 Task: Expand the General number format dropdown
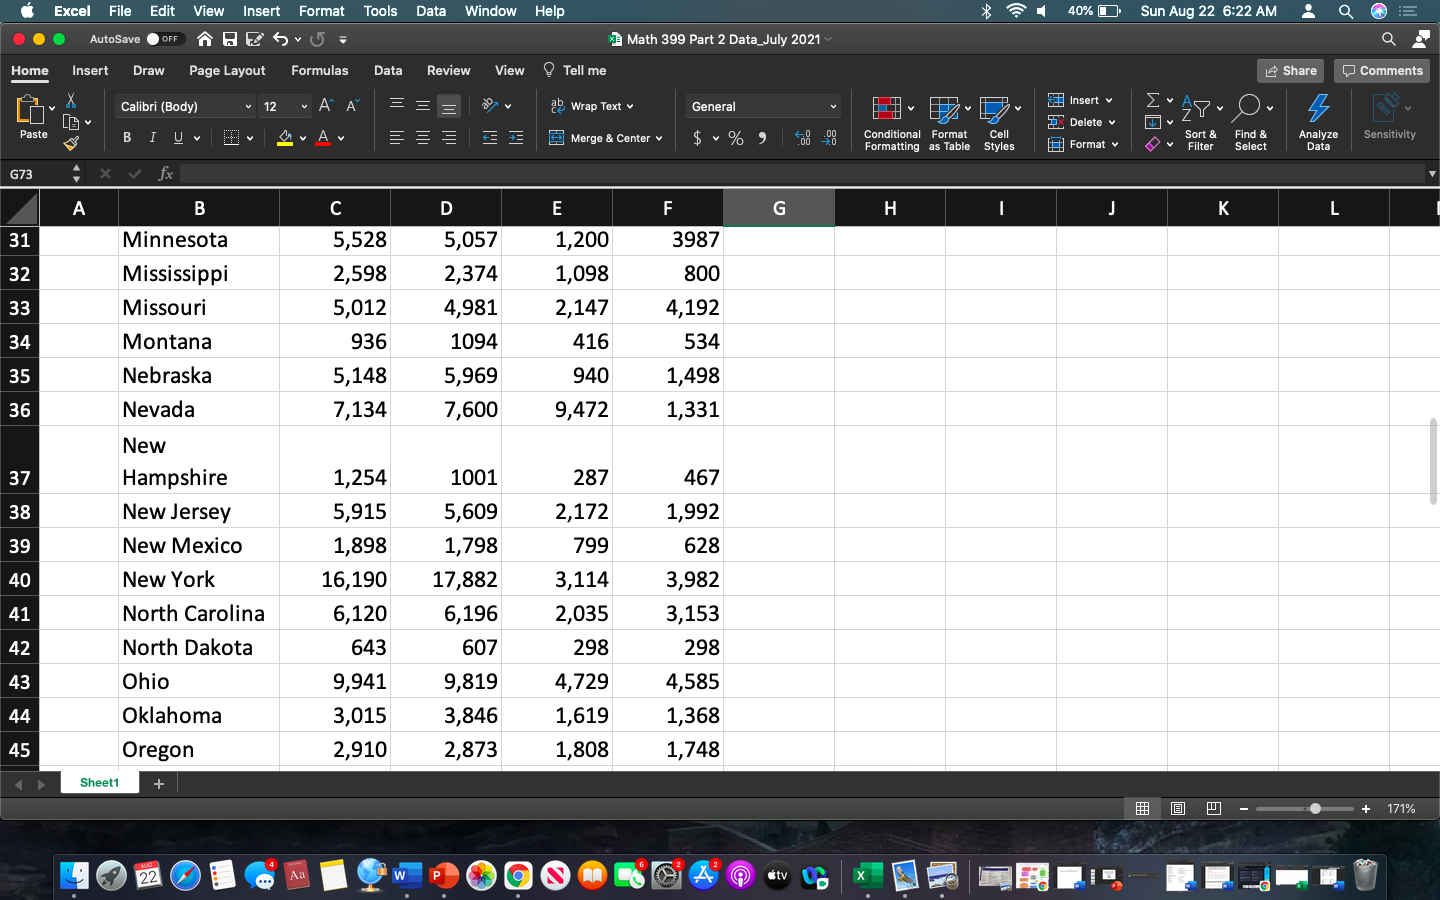click(x=832, y=106)
